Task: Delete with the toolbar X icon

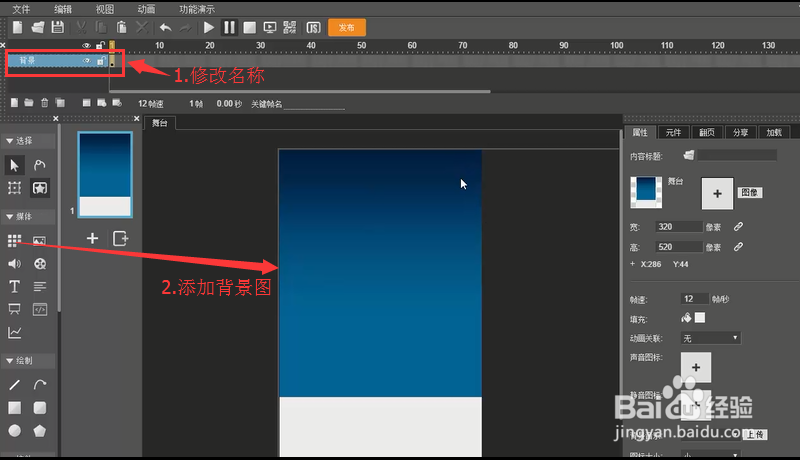Action: coord(142,28)
